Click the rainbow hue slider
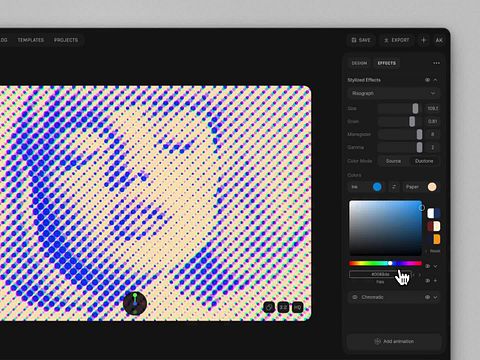480x360 pixels. click(385, 263)
